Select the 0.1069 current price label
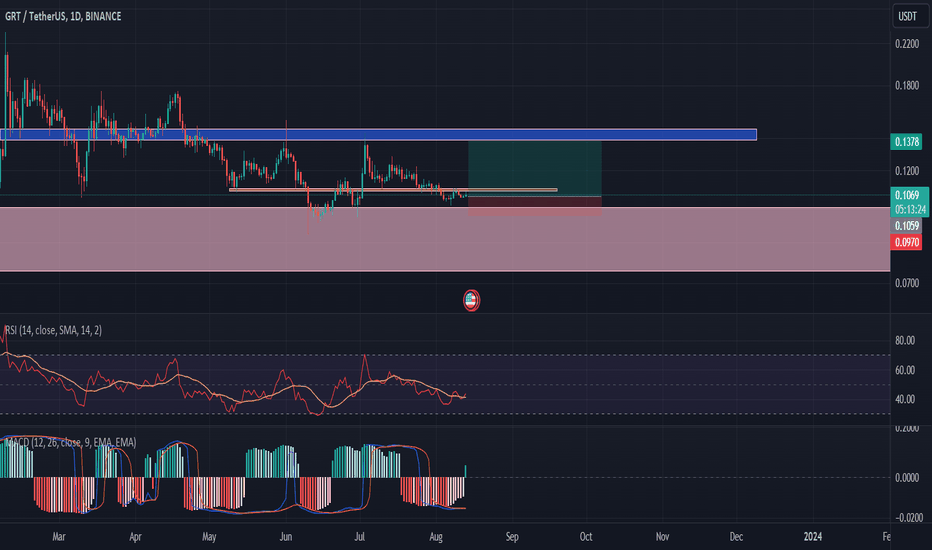 pos(908,195)
